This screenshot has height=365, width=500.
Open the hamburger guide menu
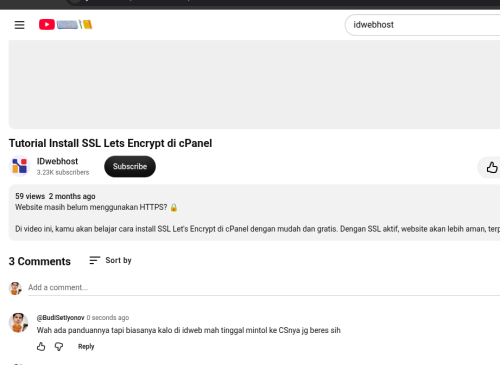pos(19,25)
